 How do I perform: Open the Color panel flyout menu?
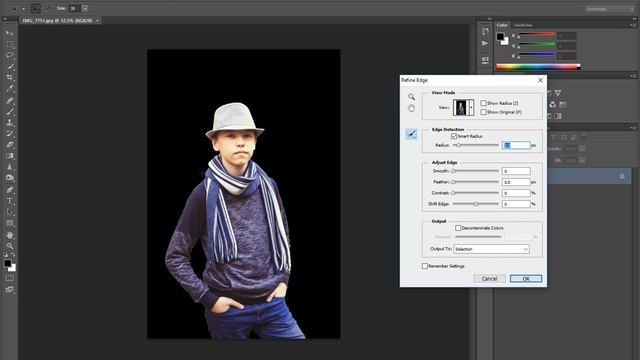(632, 25)
